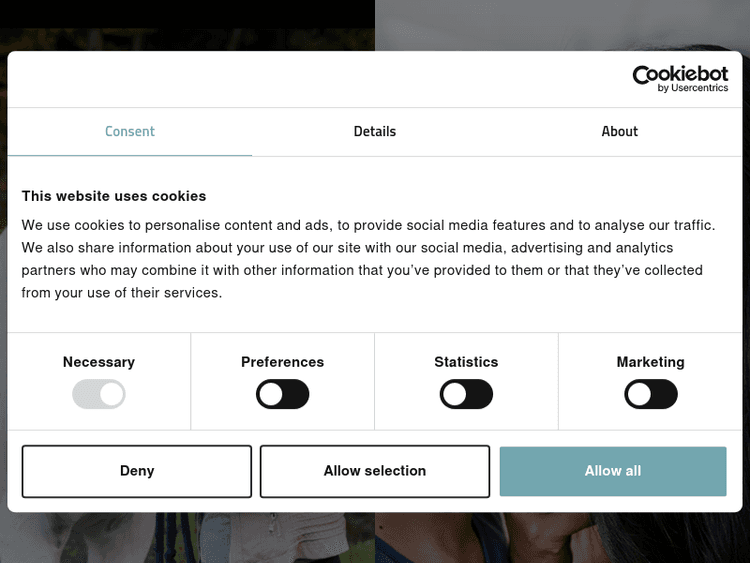The width and height of the screenshot is (750, 563).
Task: Select the About tab
Action: tap(620, 131)
